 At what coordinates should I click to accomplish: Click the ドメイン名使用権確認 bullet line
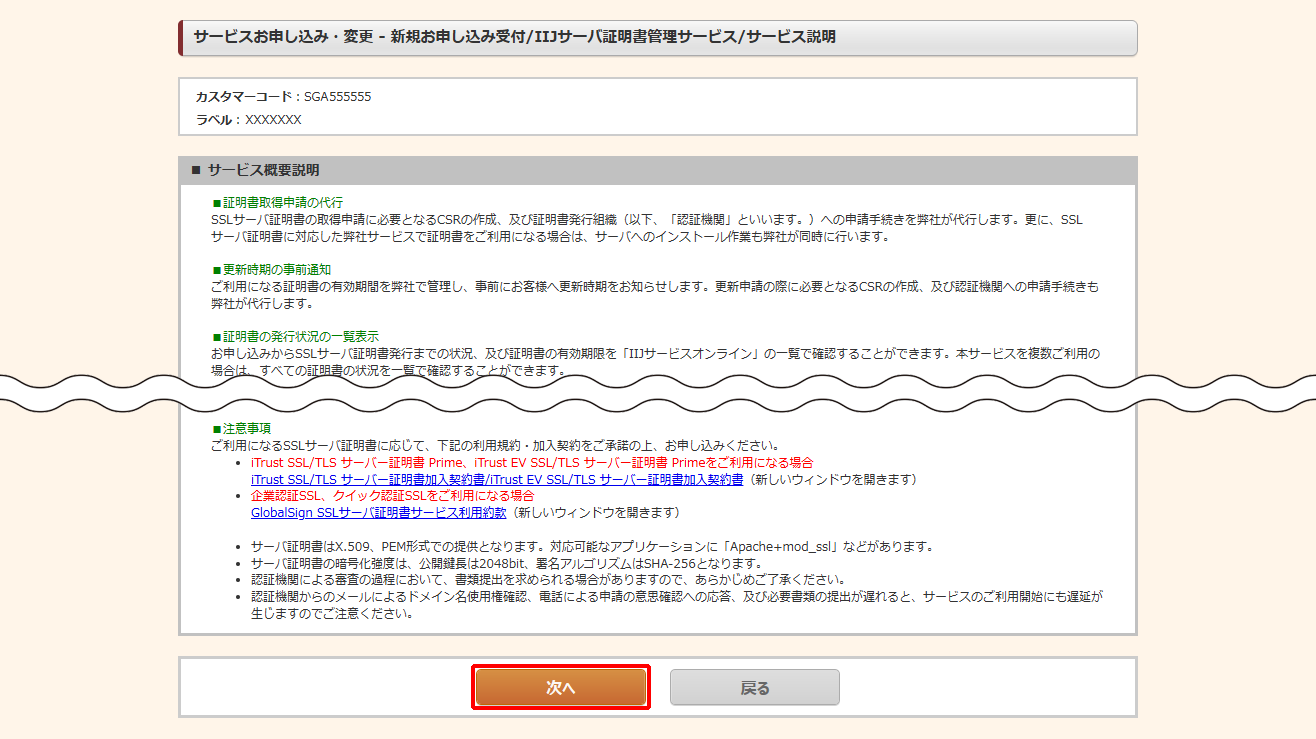[x=676, y=597]
